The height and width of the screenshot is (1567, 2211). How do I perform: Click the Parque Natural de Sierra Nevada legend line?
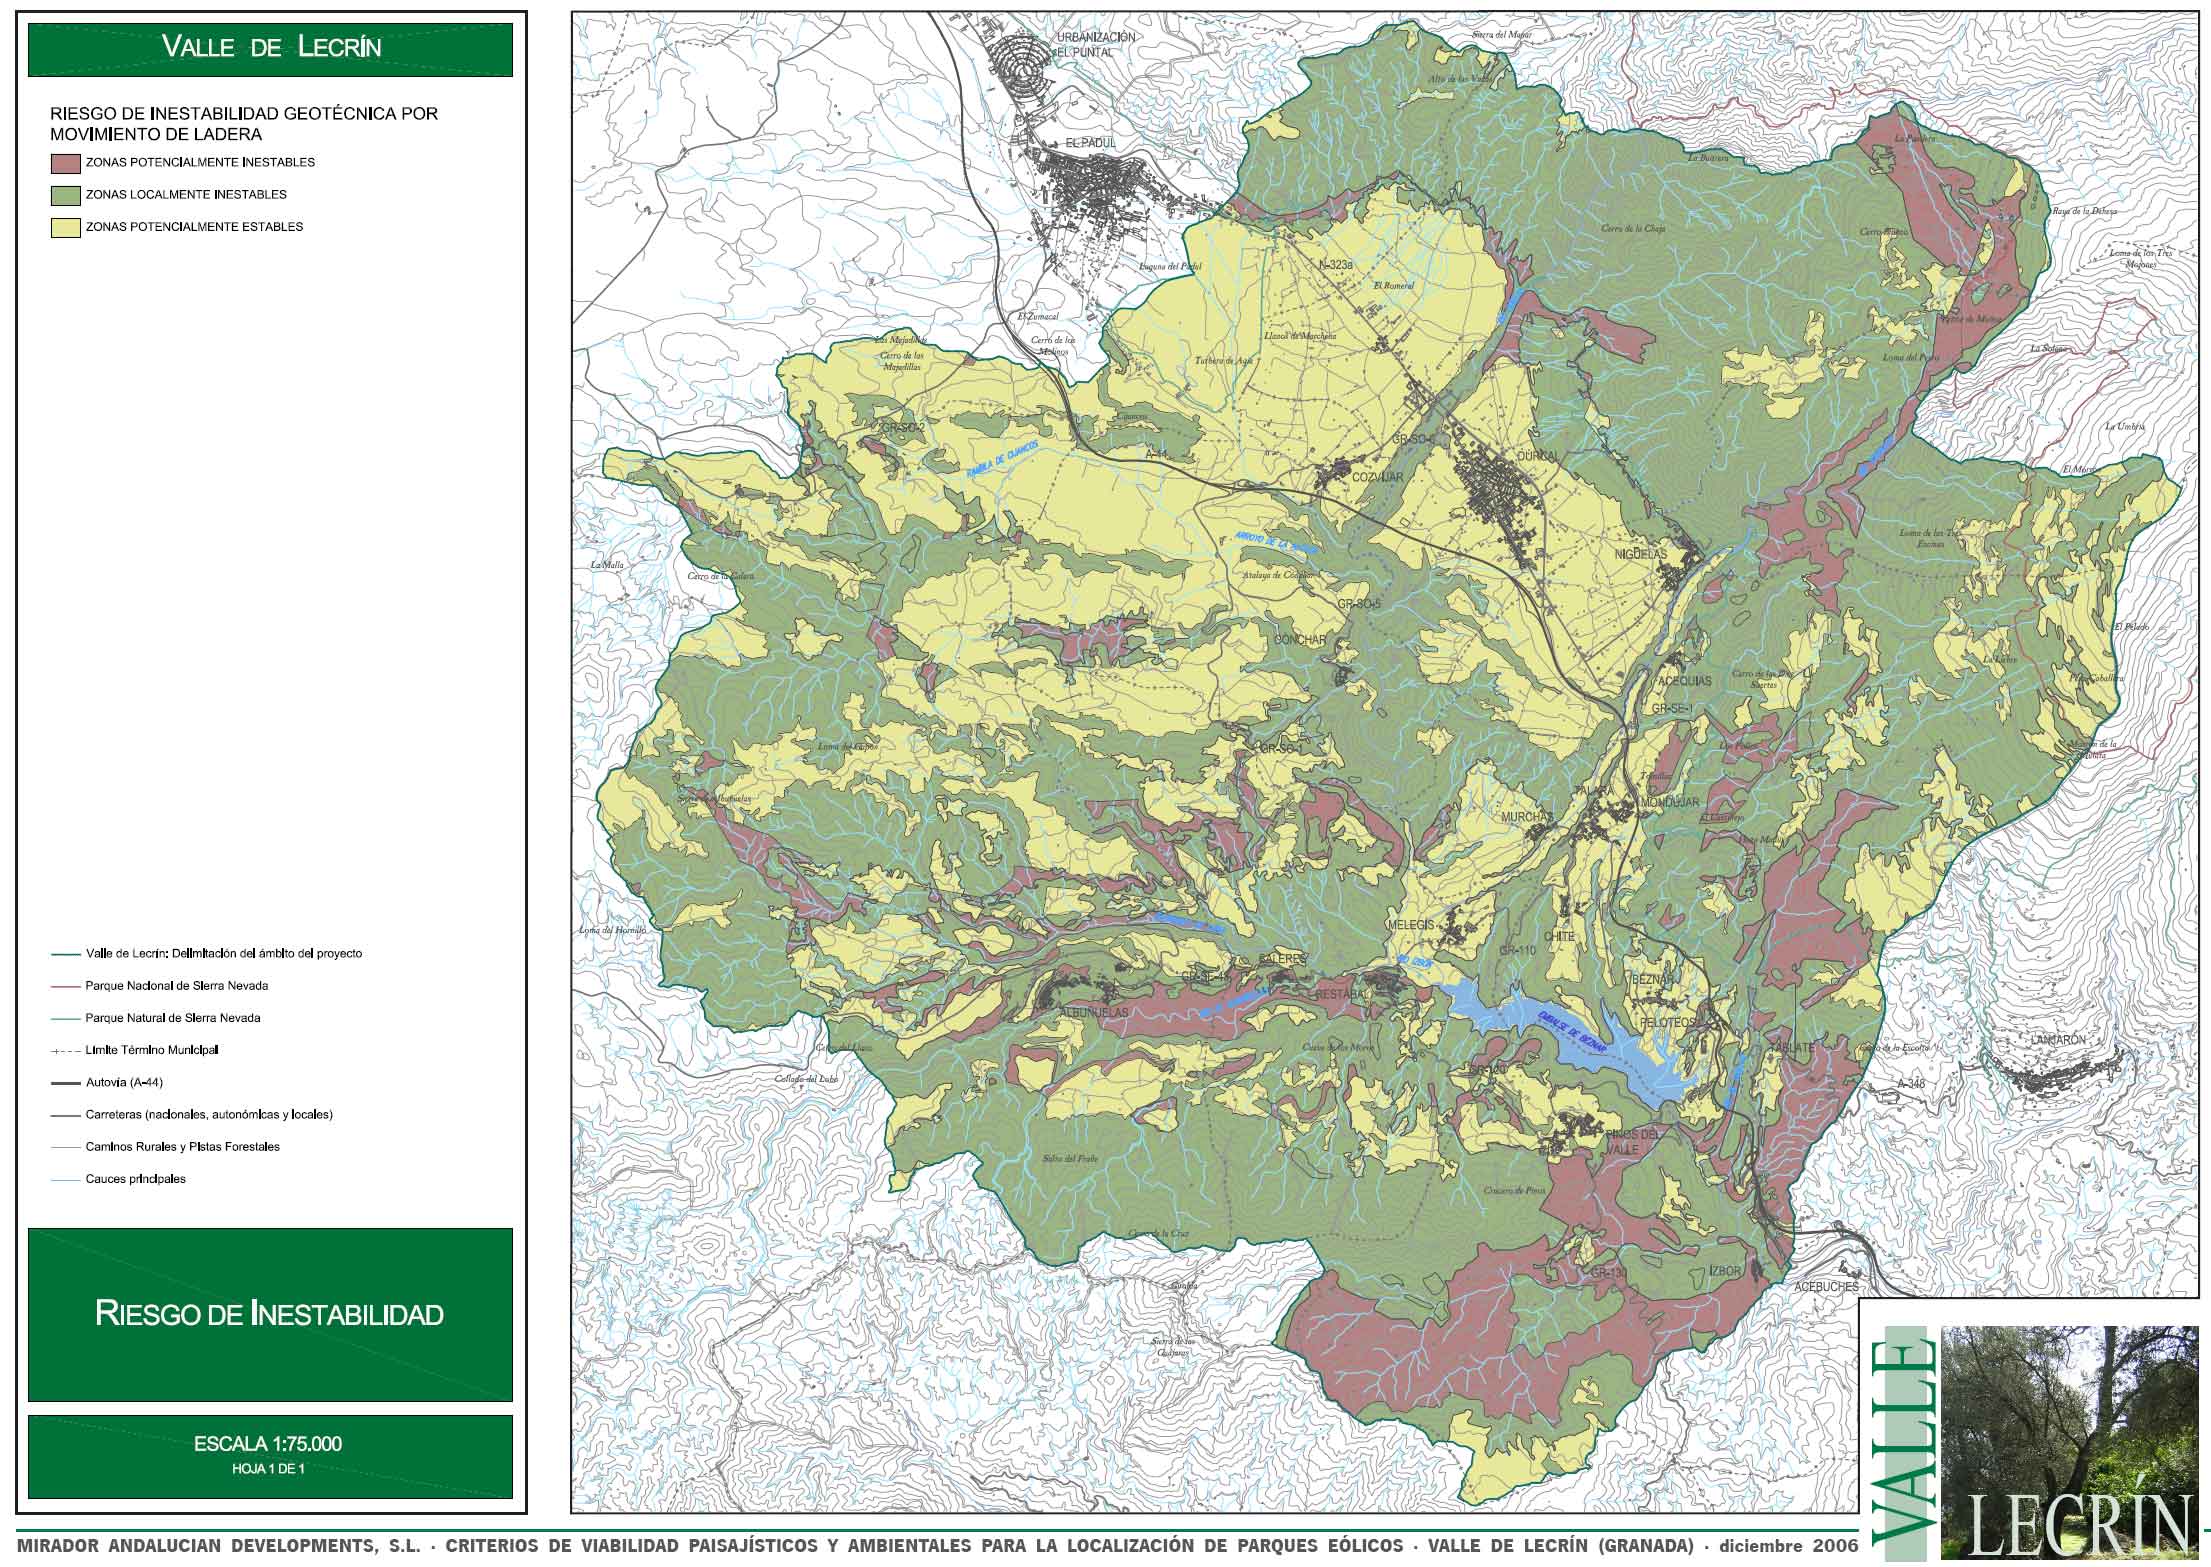(x=64, y=1018)
